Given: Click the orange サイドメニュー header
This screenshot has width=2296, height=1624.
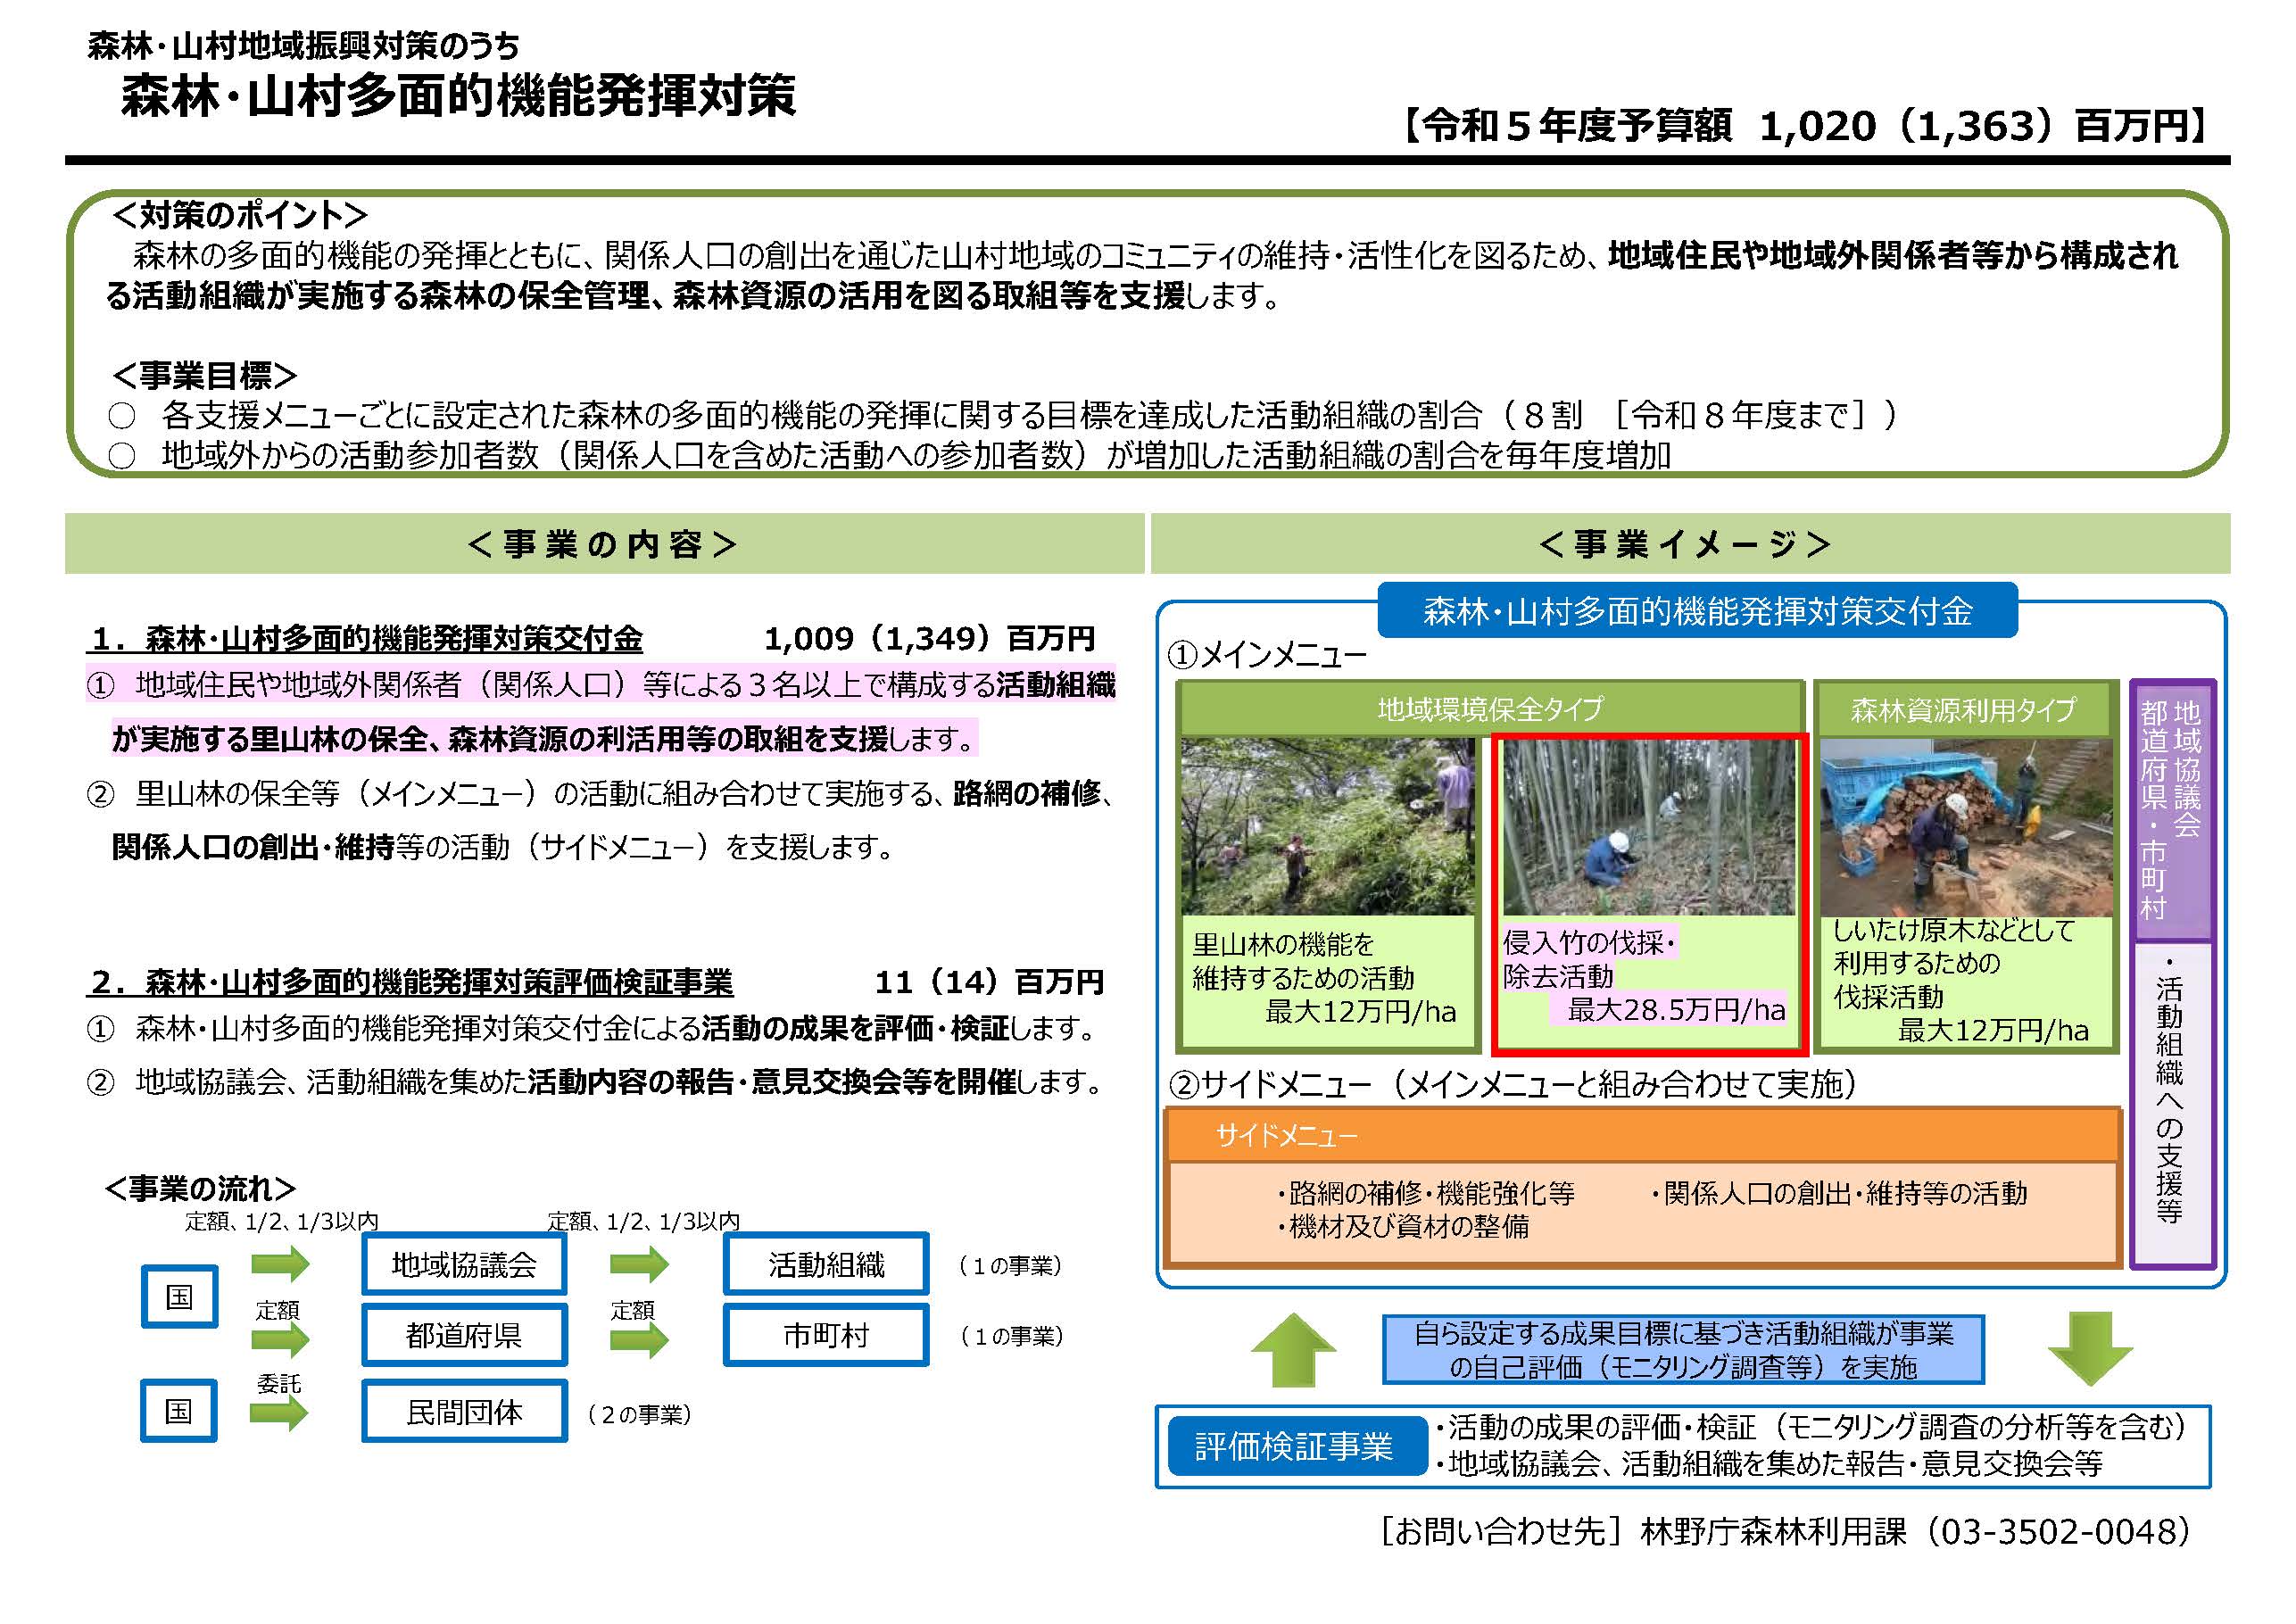Looking at the screenshot, I should (x=1643, y=1135).
